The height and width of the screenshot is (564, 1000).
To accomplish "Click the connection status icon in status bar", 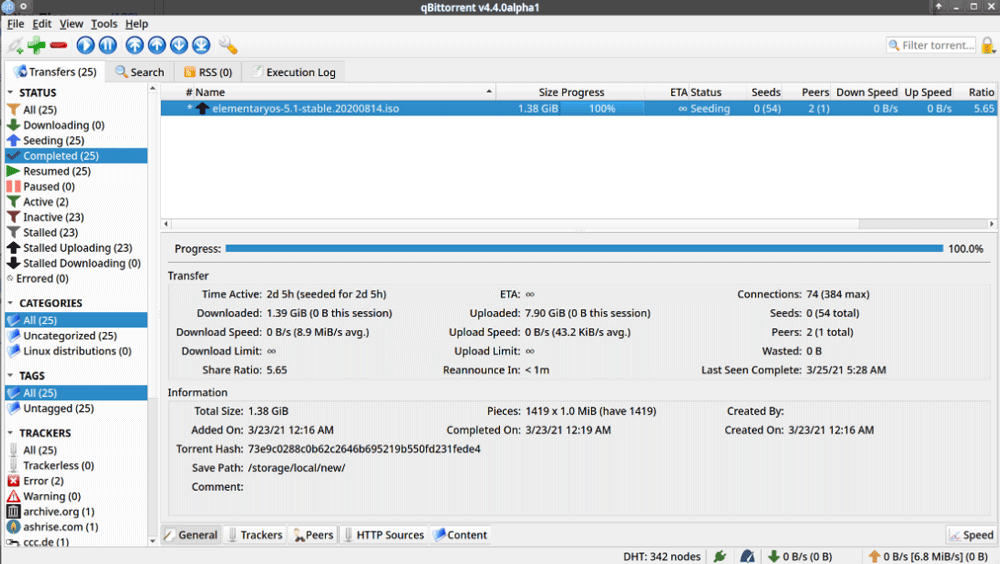I will point(720,556).
